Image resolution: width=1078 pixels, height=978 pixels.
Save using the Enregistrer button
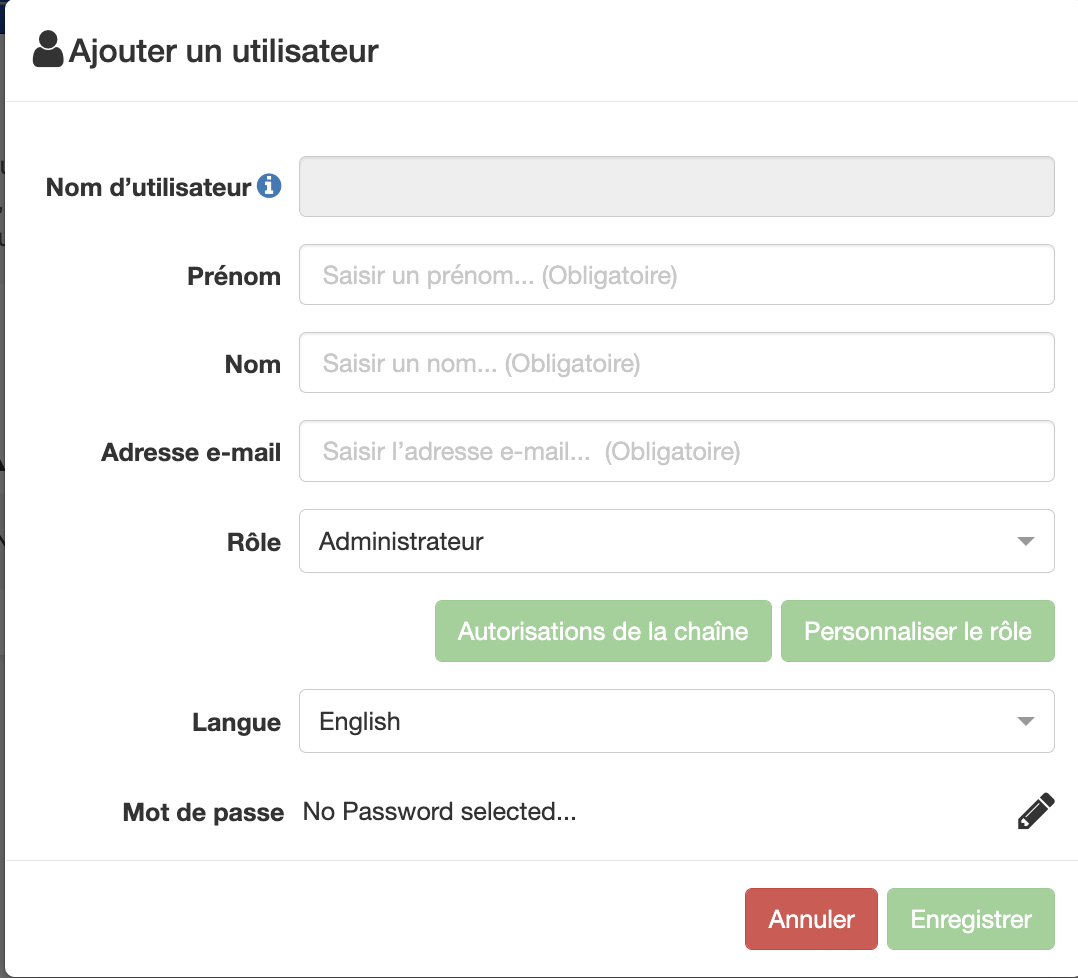point(971,919)
